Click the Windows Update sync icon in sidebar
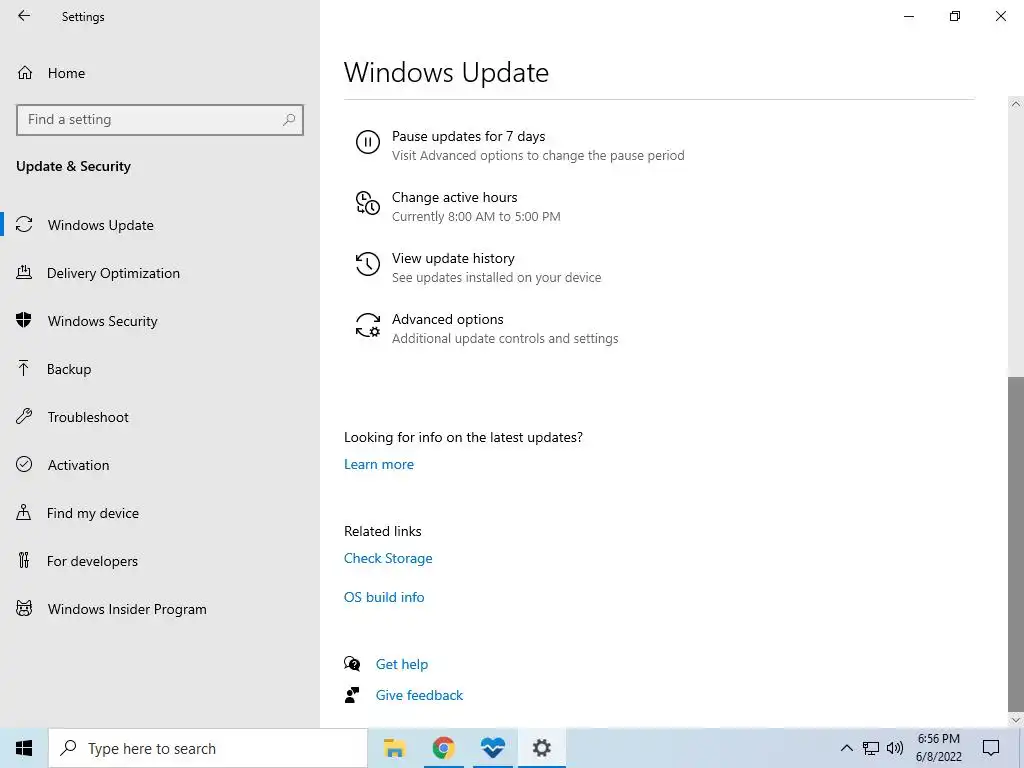Image resolution: width=1024 pixels, height=768 pixels. tap(24, 225)
